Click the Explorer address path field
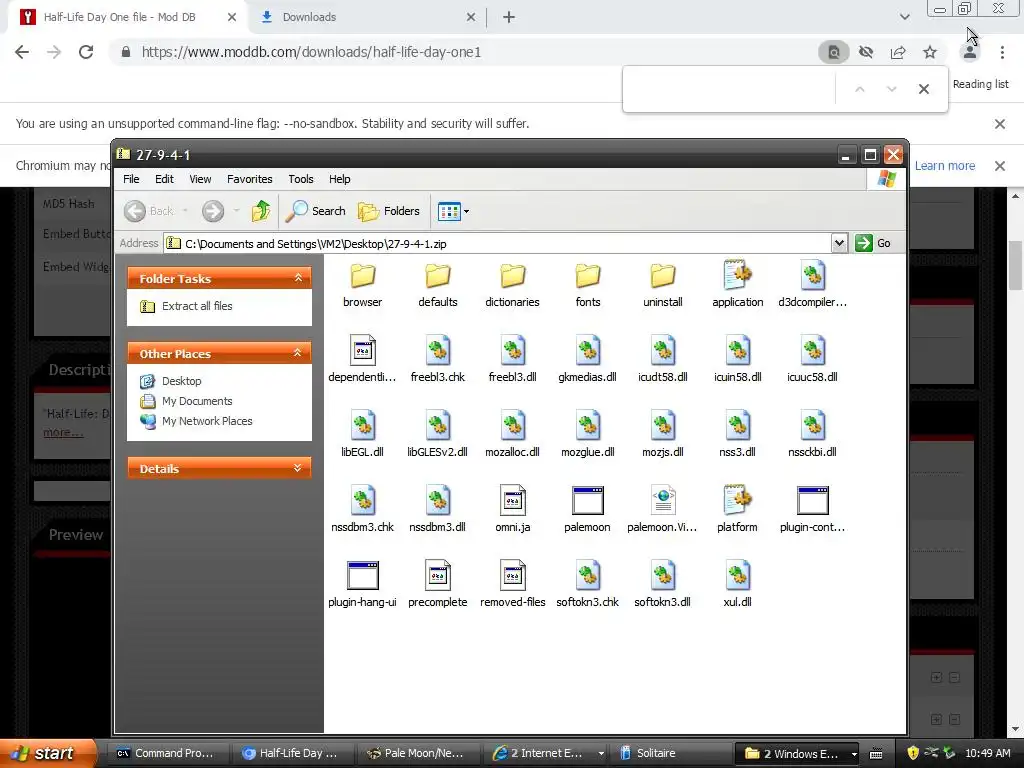Viewport: 1024px width, 768px height. point(498,244)
